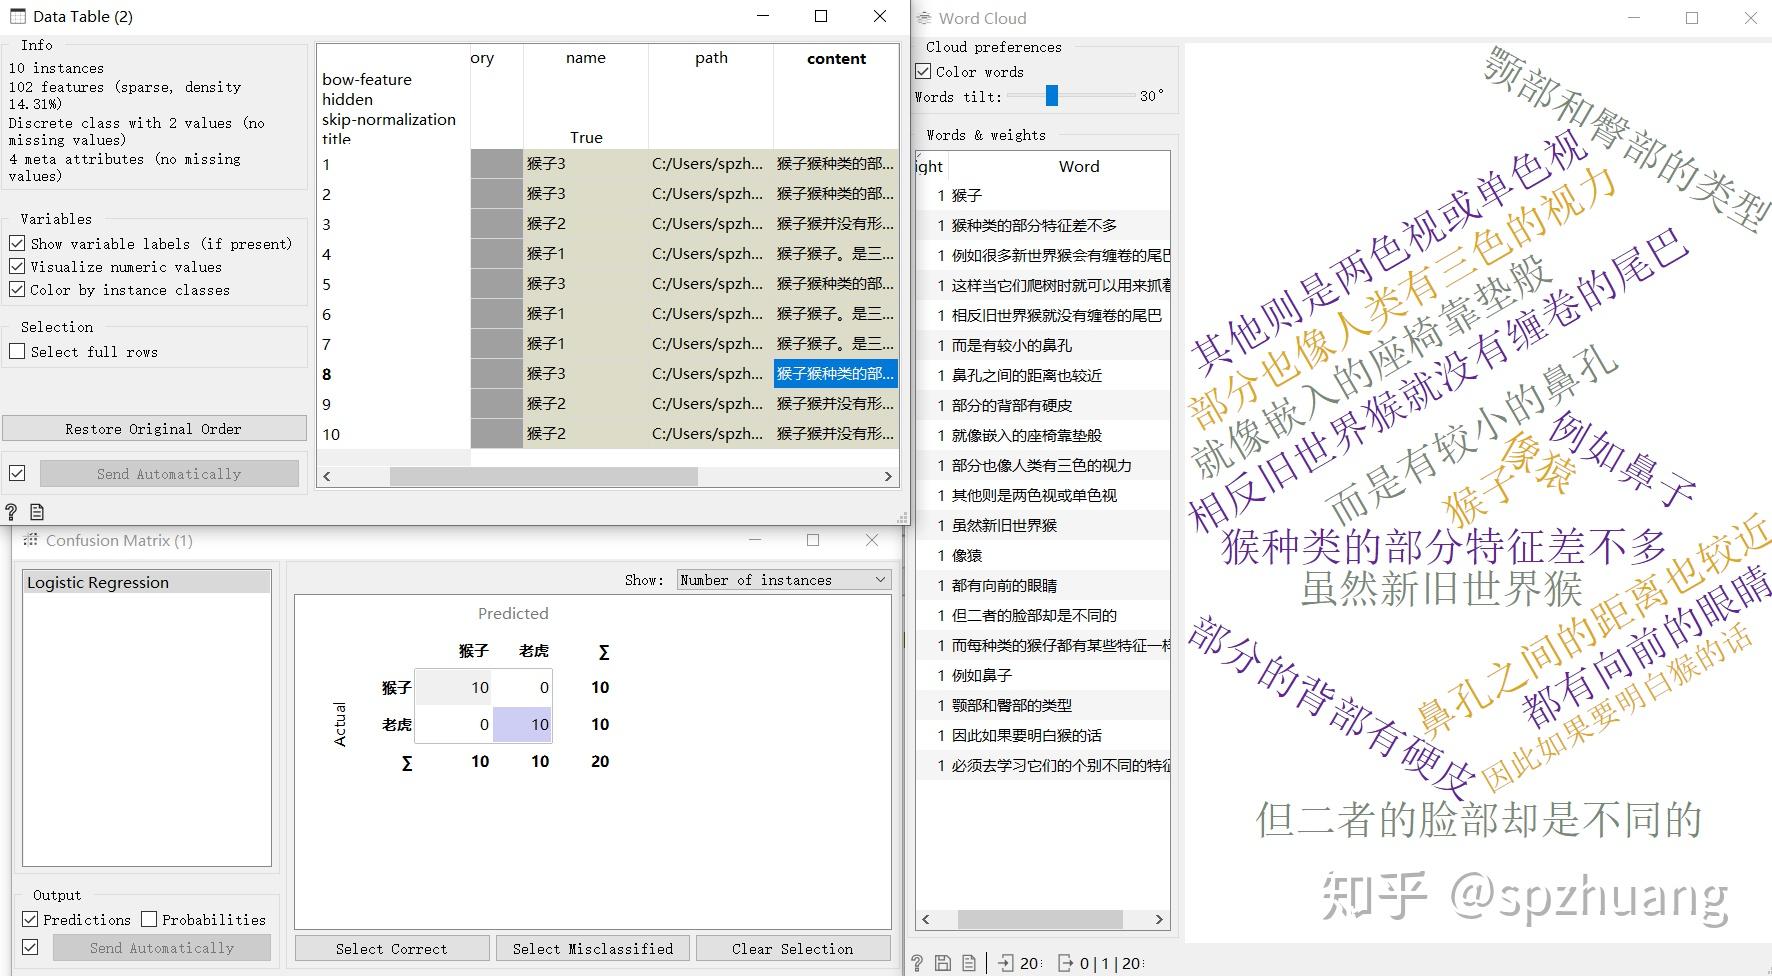
Task: Open the Show dropdown reading Number of instances
Action: pos(783,580)
